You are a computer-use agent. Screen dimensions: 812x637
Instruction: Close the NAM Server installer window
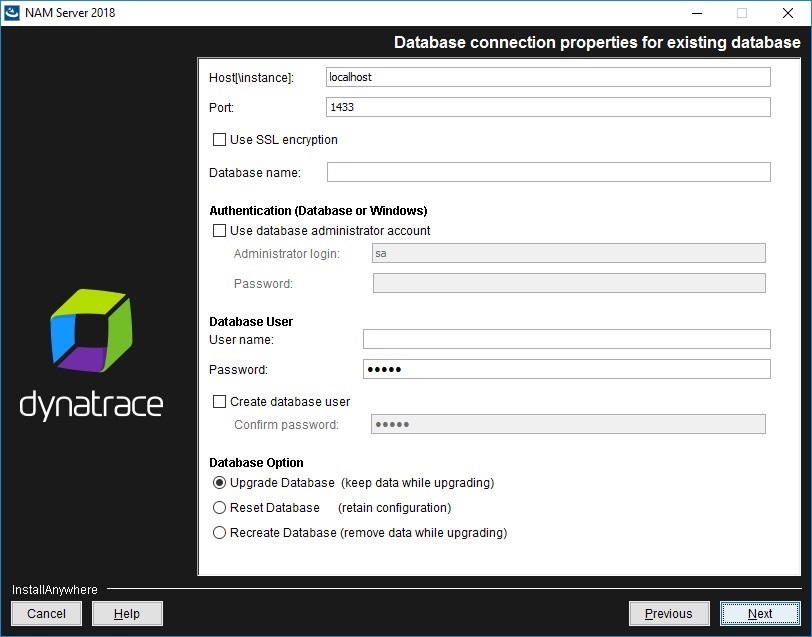click(788, 13)
